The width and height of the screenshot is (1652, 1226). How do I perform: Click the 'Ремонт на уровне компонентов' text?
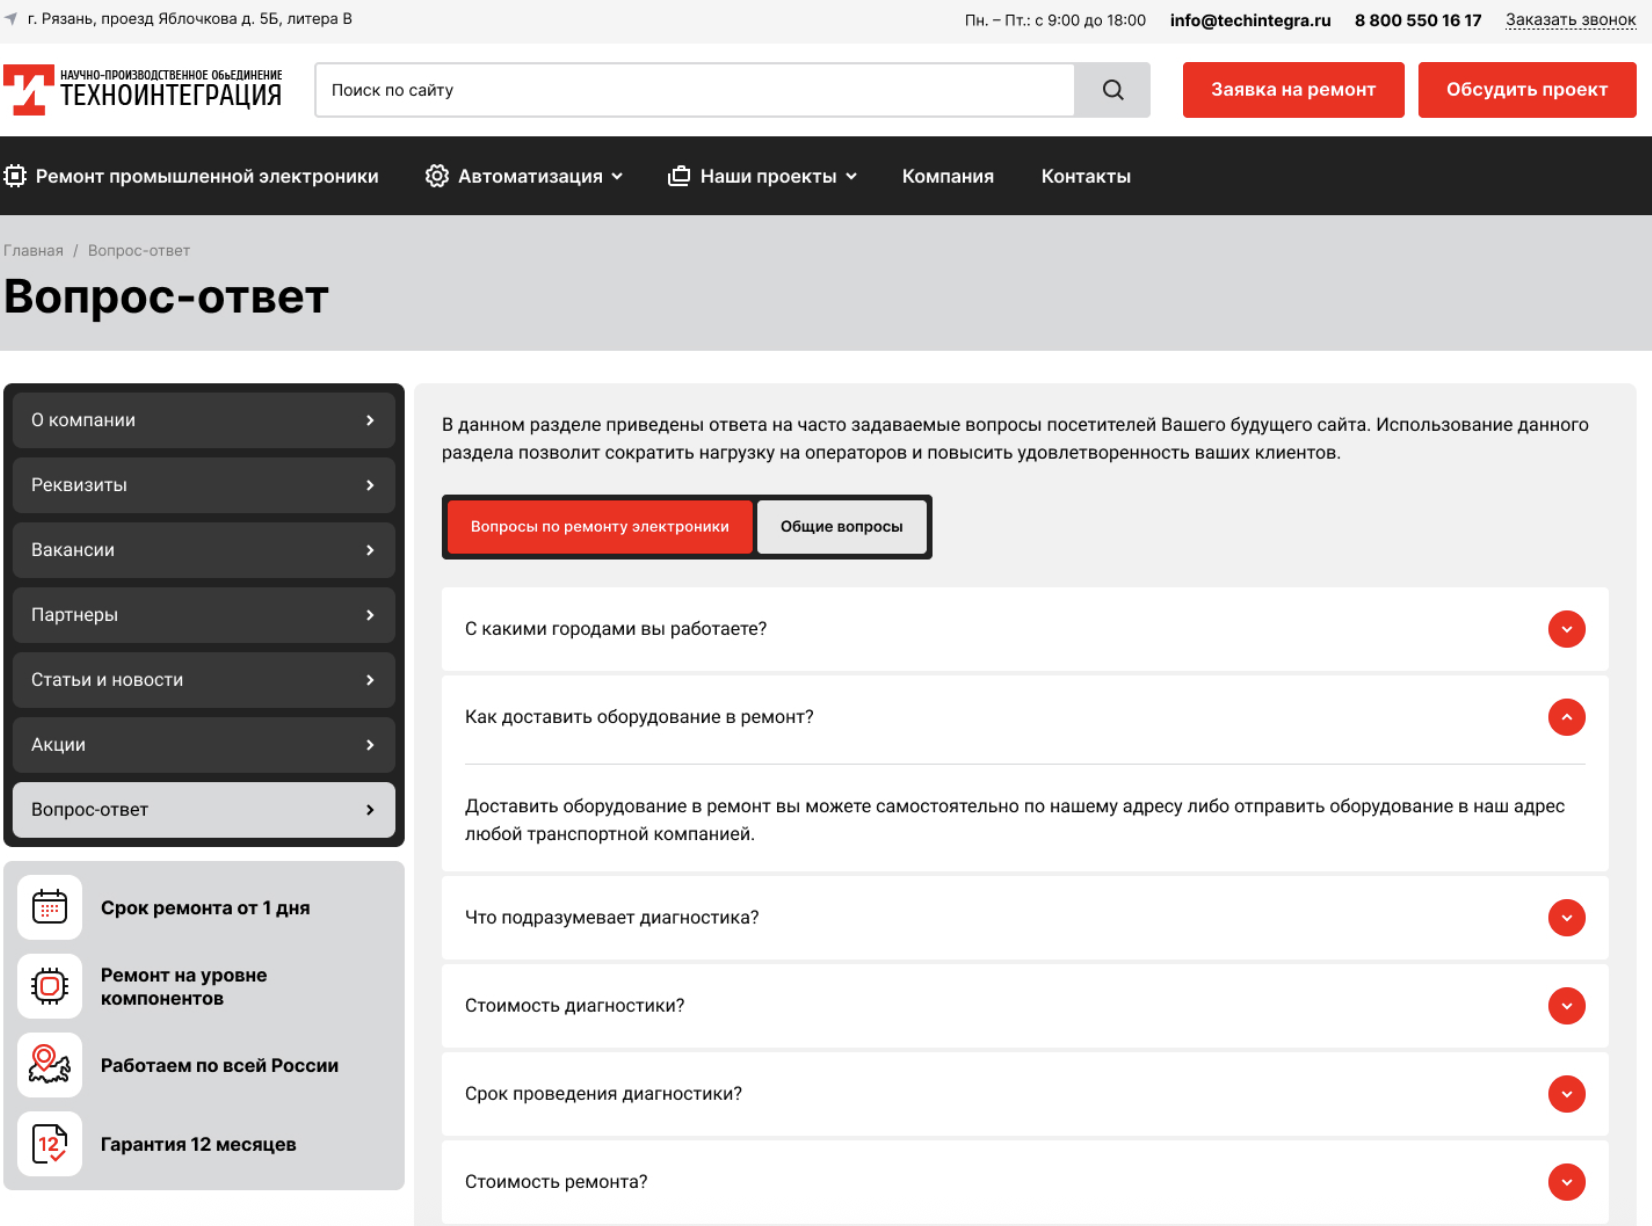pos(184,986)
